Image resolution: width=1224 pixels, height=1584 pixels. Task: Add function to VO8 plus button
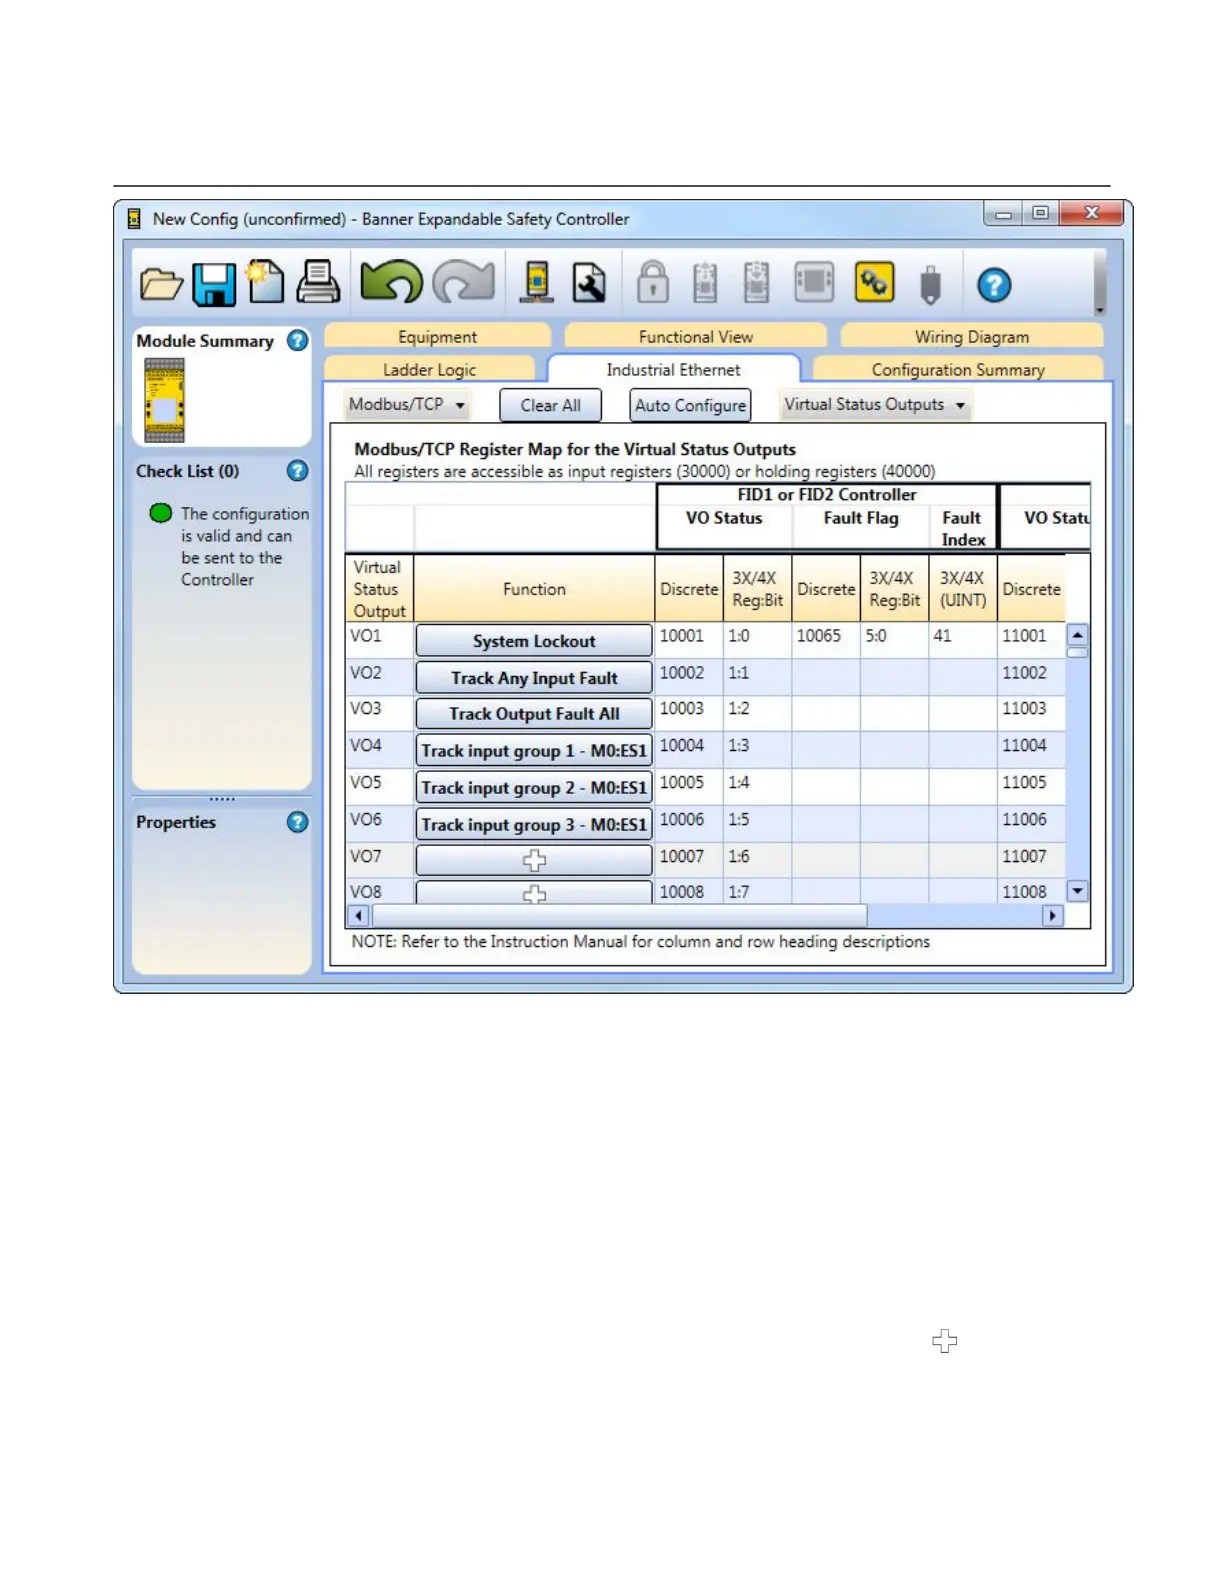(534, 893)
